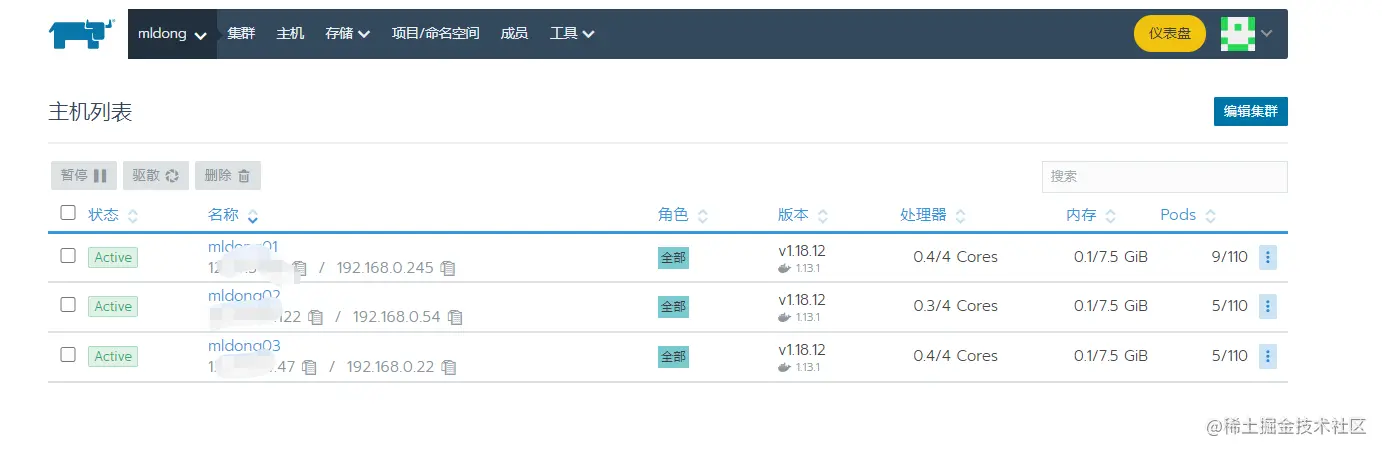Sort hosts by 状态 column
Image resolution: width=1382 pixels, height=452 pixels.
113,215
